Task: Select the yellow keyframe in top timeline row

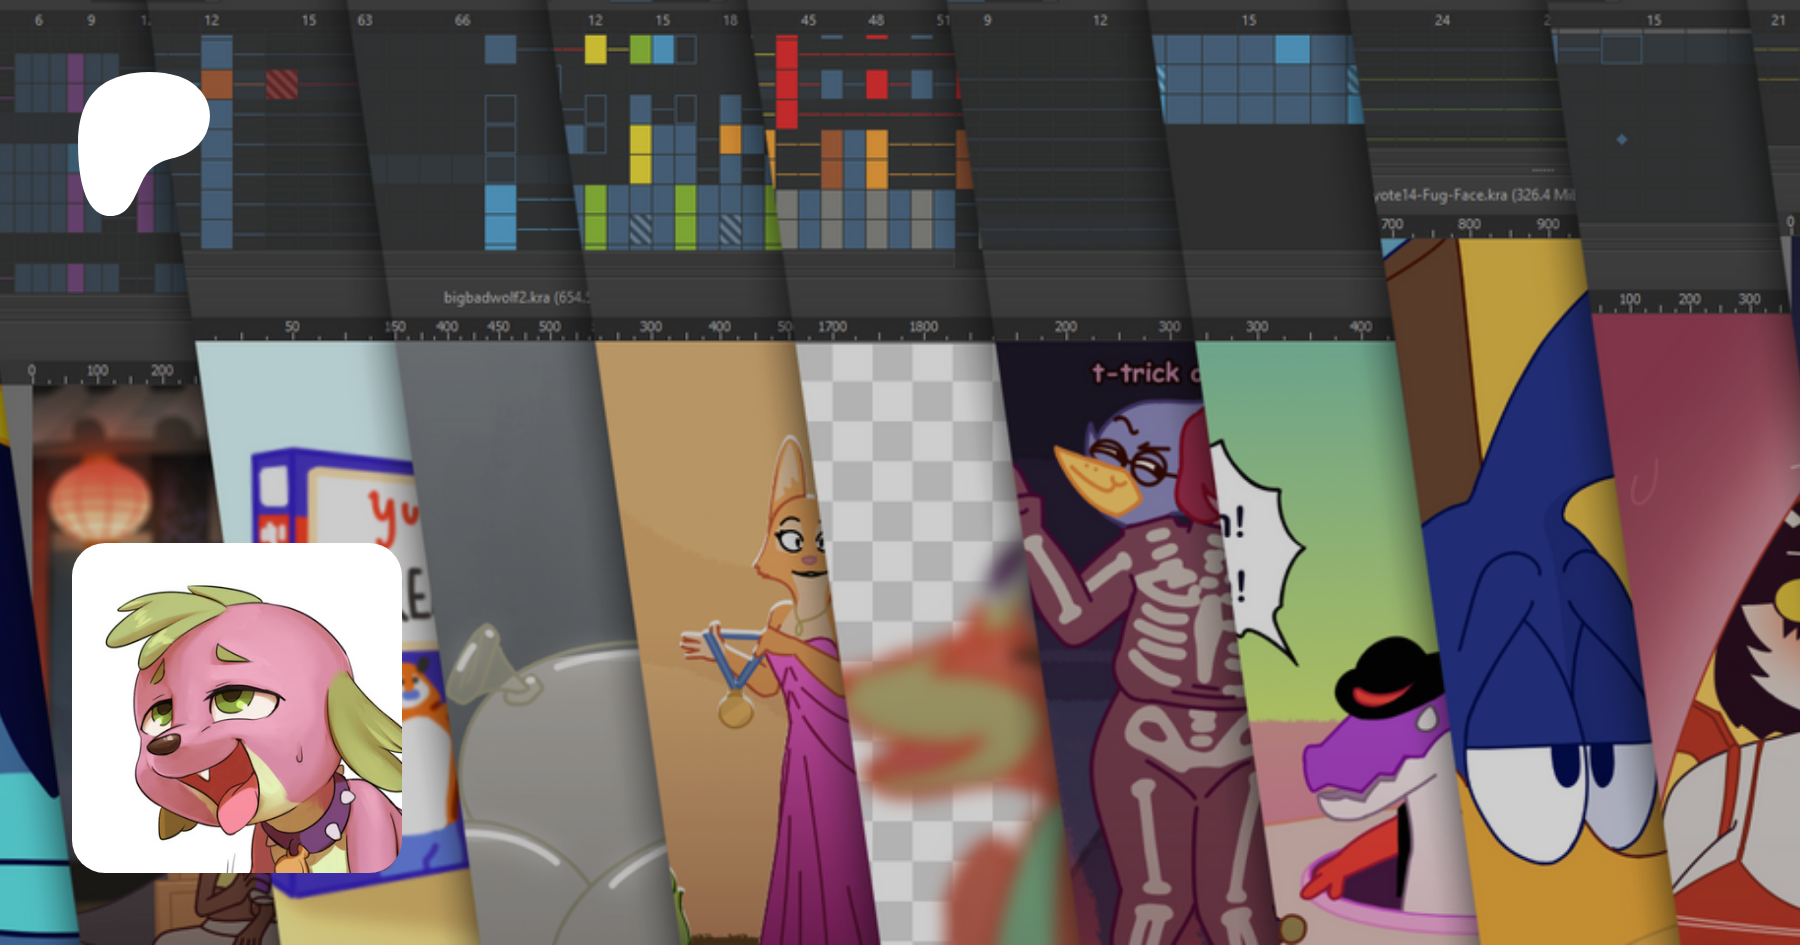Action: [595, 49]
